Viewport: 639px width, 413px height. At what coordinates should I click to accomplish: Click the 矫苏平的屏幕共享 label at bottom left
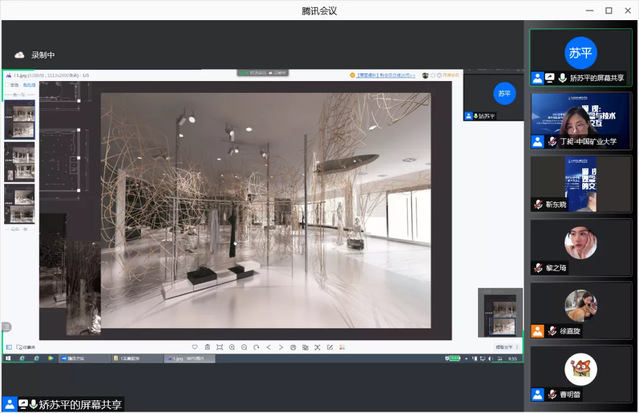pos(80,403)
